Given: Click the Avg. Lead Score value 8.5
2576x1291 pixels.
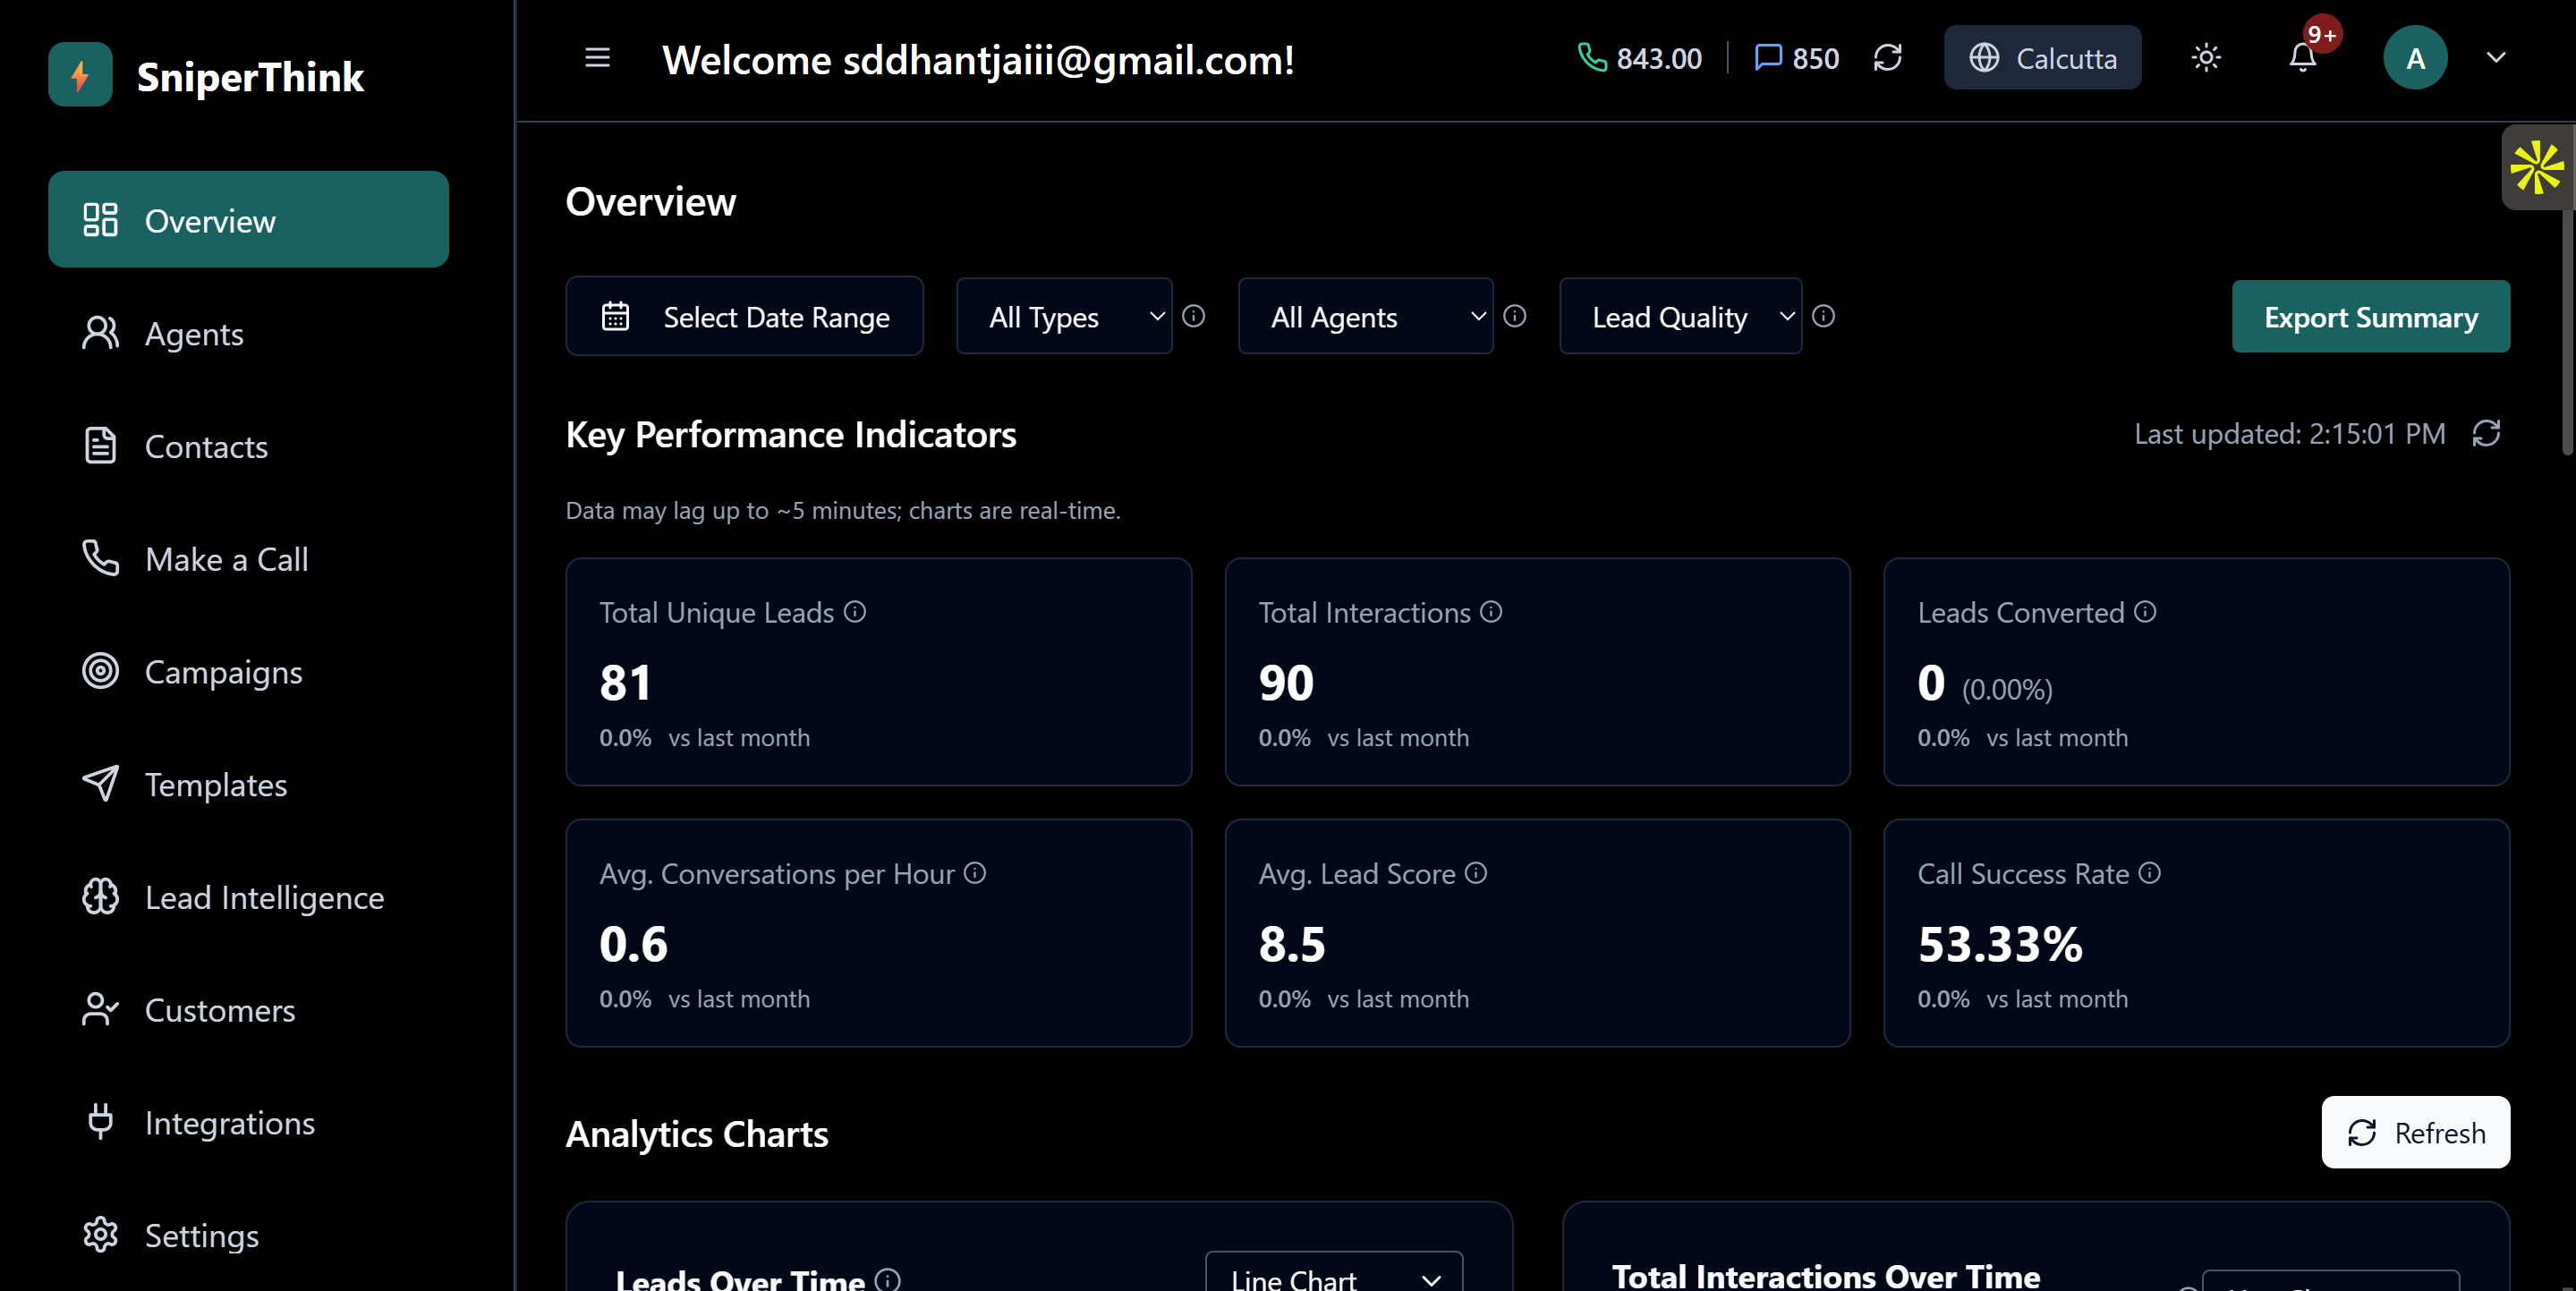Looking at the screenshot, I should coord(1292,944).
